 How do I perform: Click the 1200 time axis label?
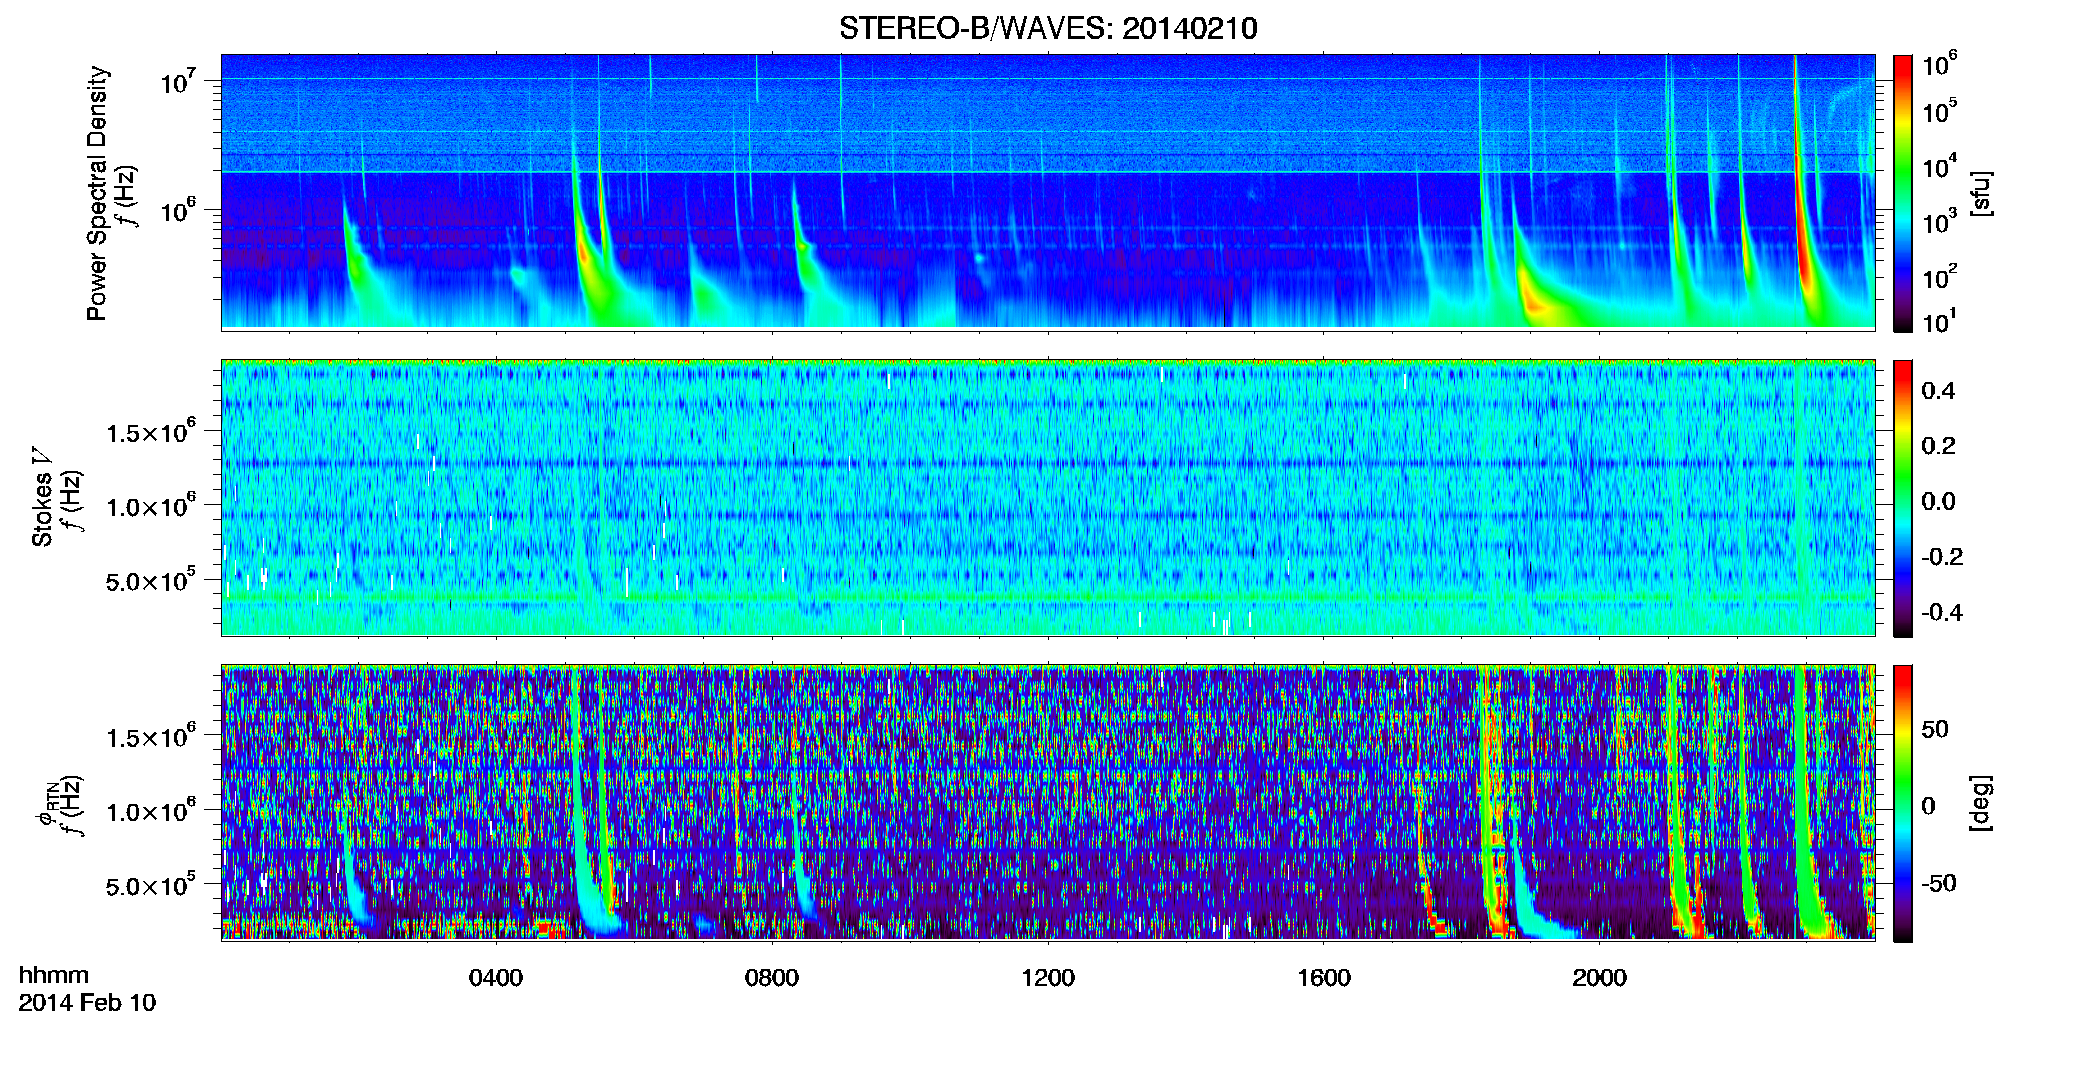pos(1048,977)
